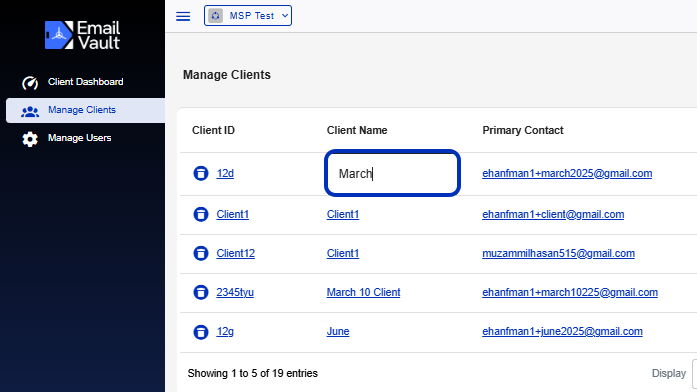Open the MSP Test dropdown
Image resolution: width=697 pixels, height=392 pixels.
point(248,16)
